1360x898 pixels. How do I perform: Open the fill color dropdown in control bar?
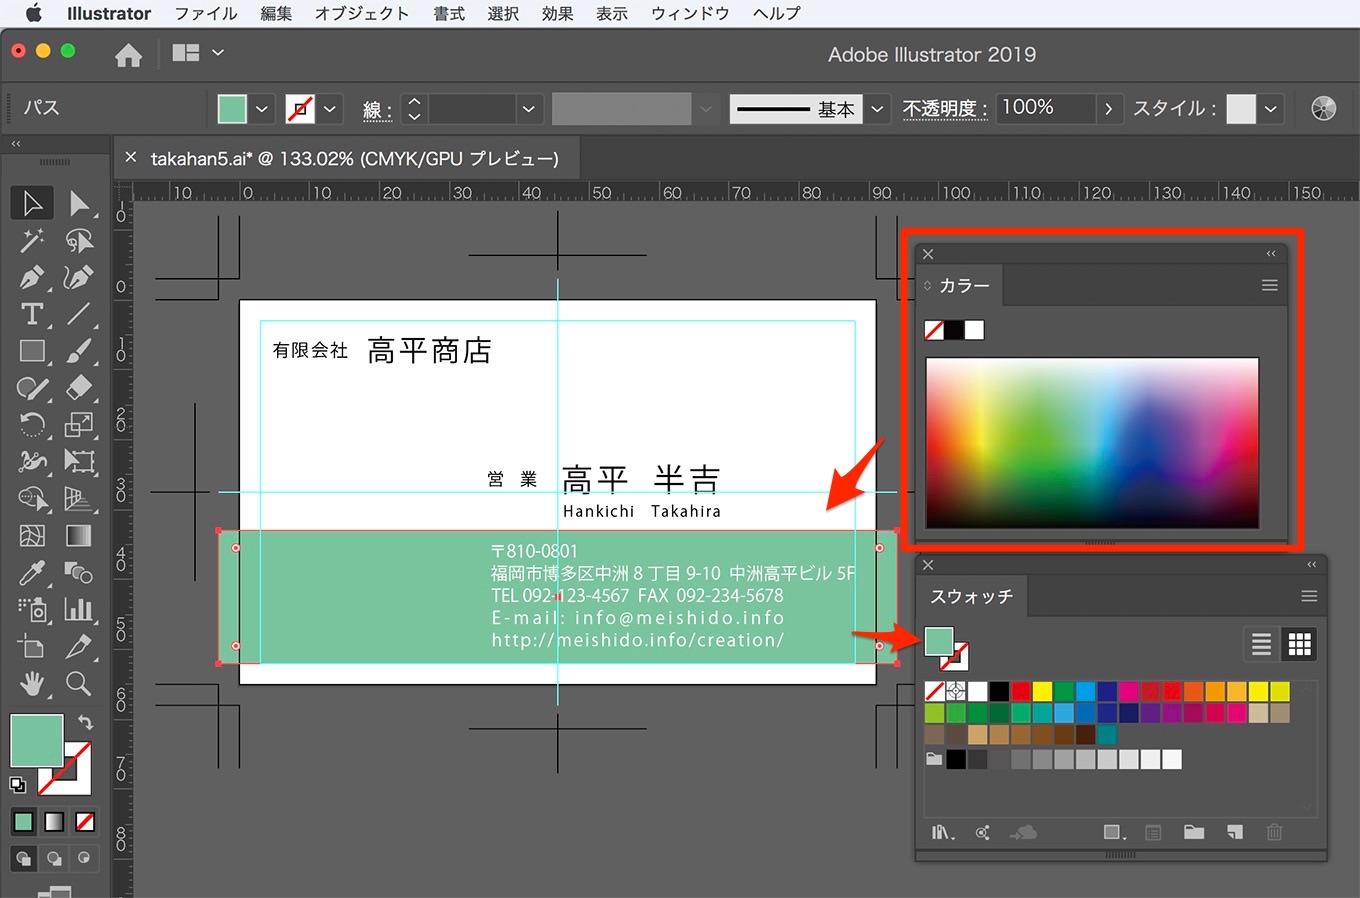tap(262, 109)
